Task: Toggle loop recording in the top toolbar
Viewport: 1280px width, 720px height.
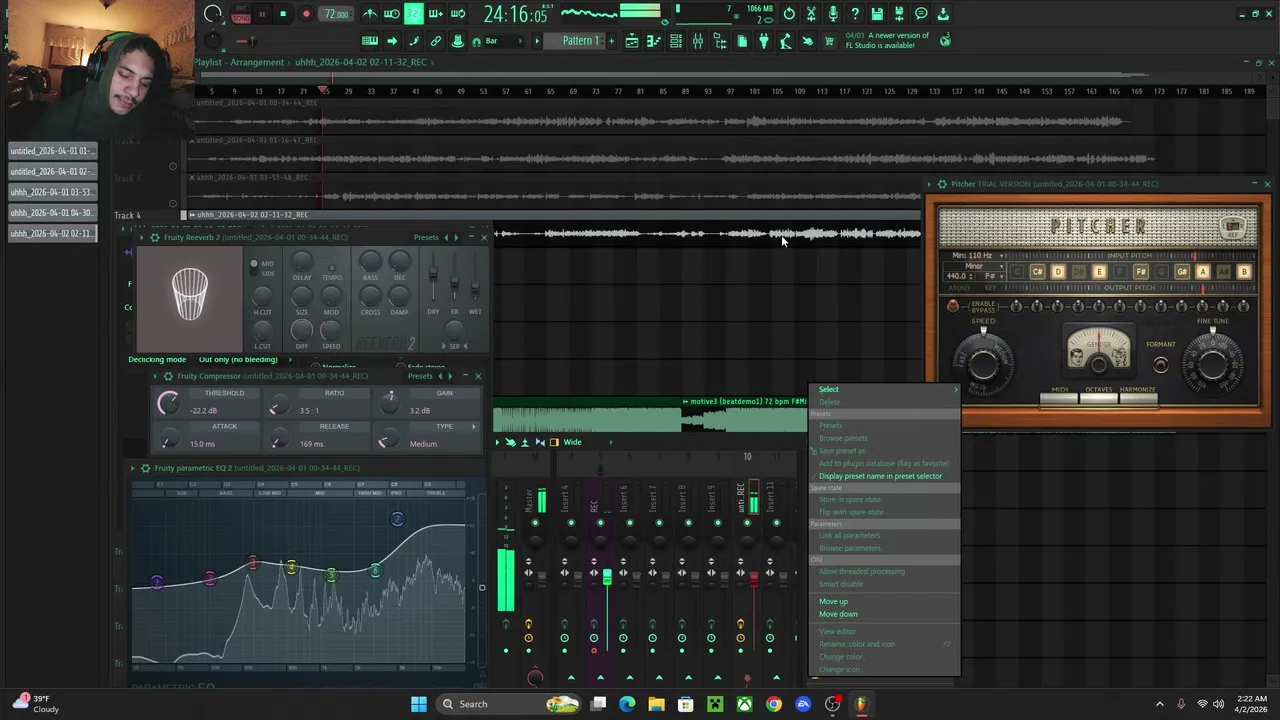Action: [x=459, y=14]
